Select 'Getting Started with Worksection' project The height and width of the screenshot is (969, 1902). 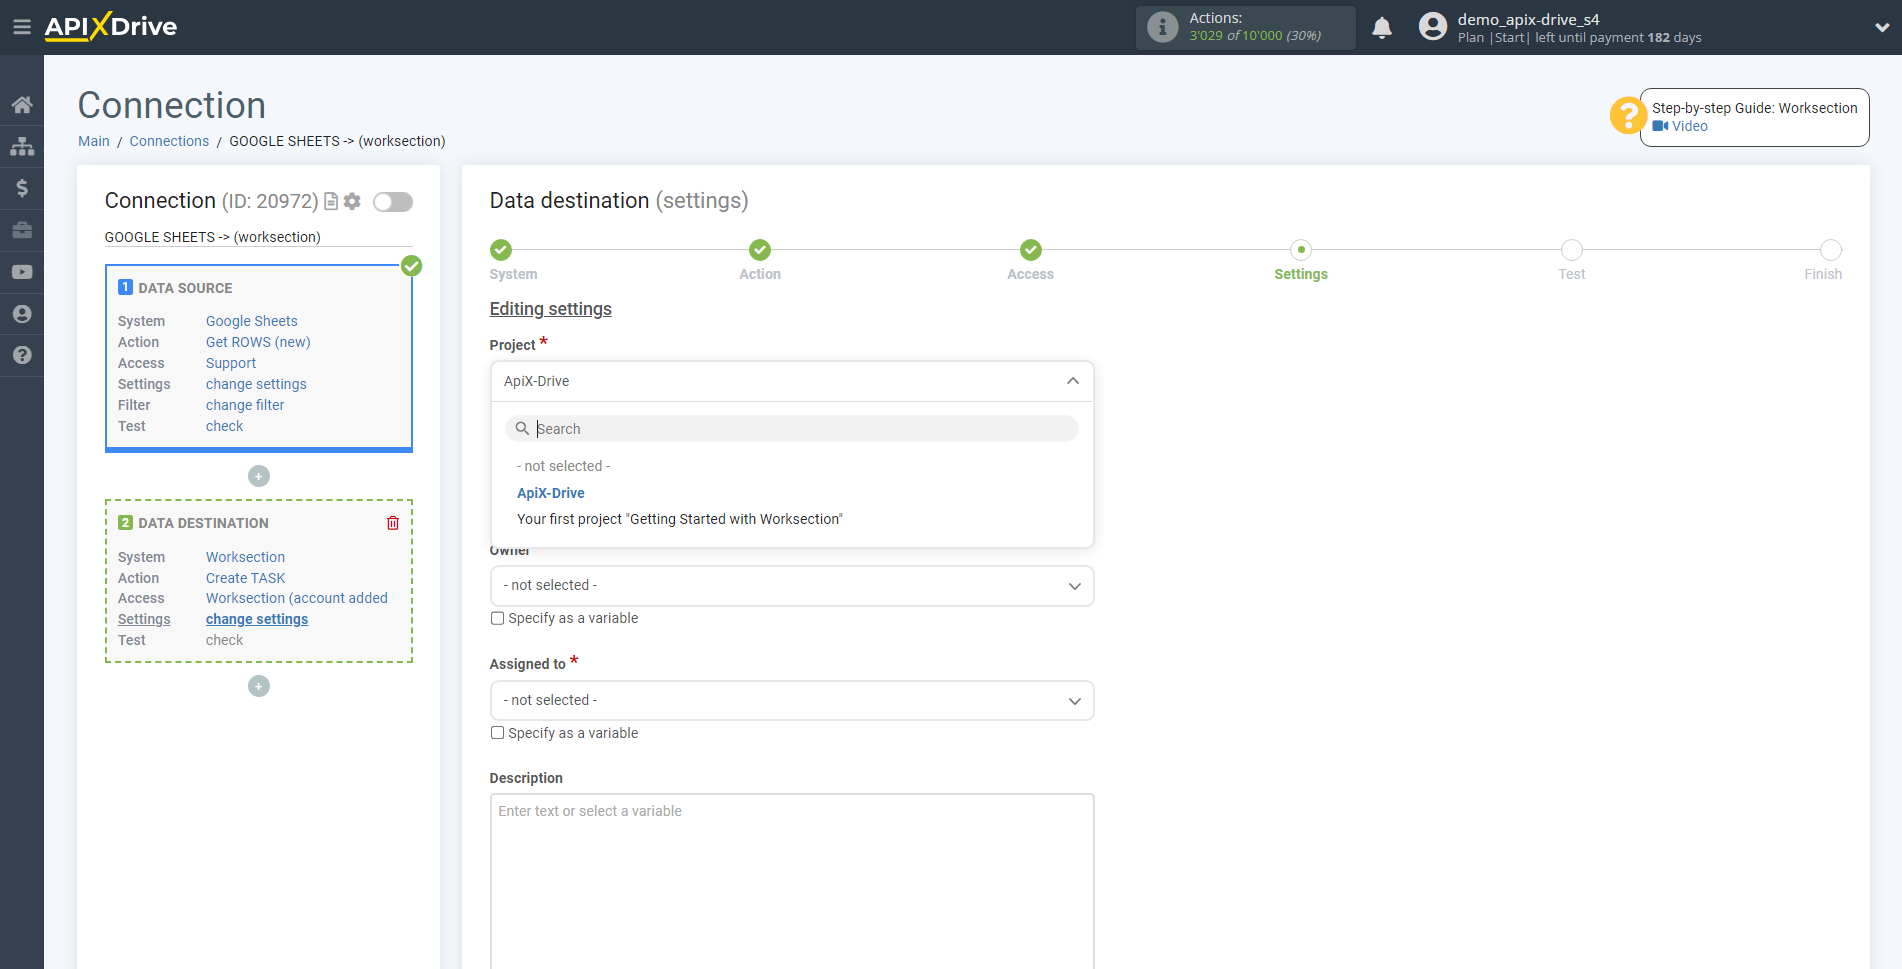pyautogui.click(x=680, y=519)
